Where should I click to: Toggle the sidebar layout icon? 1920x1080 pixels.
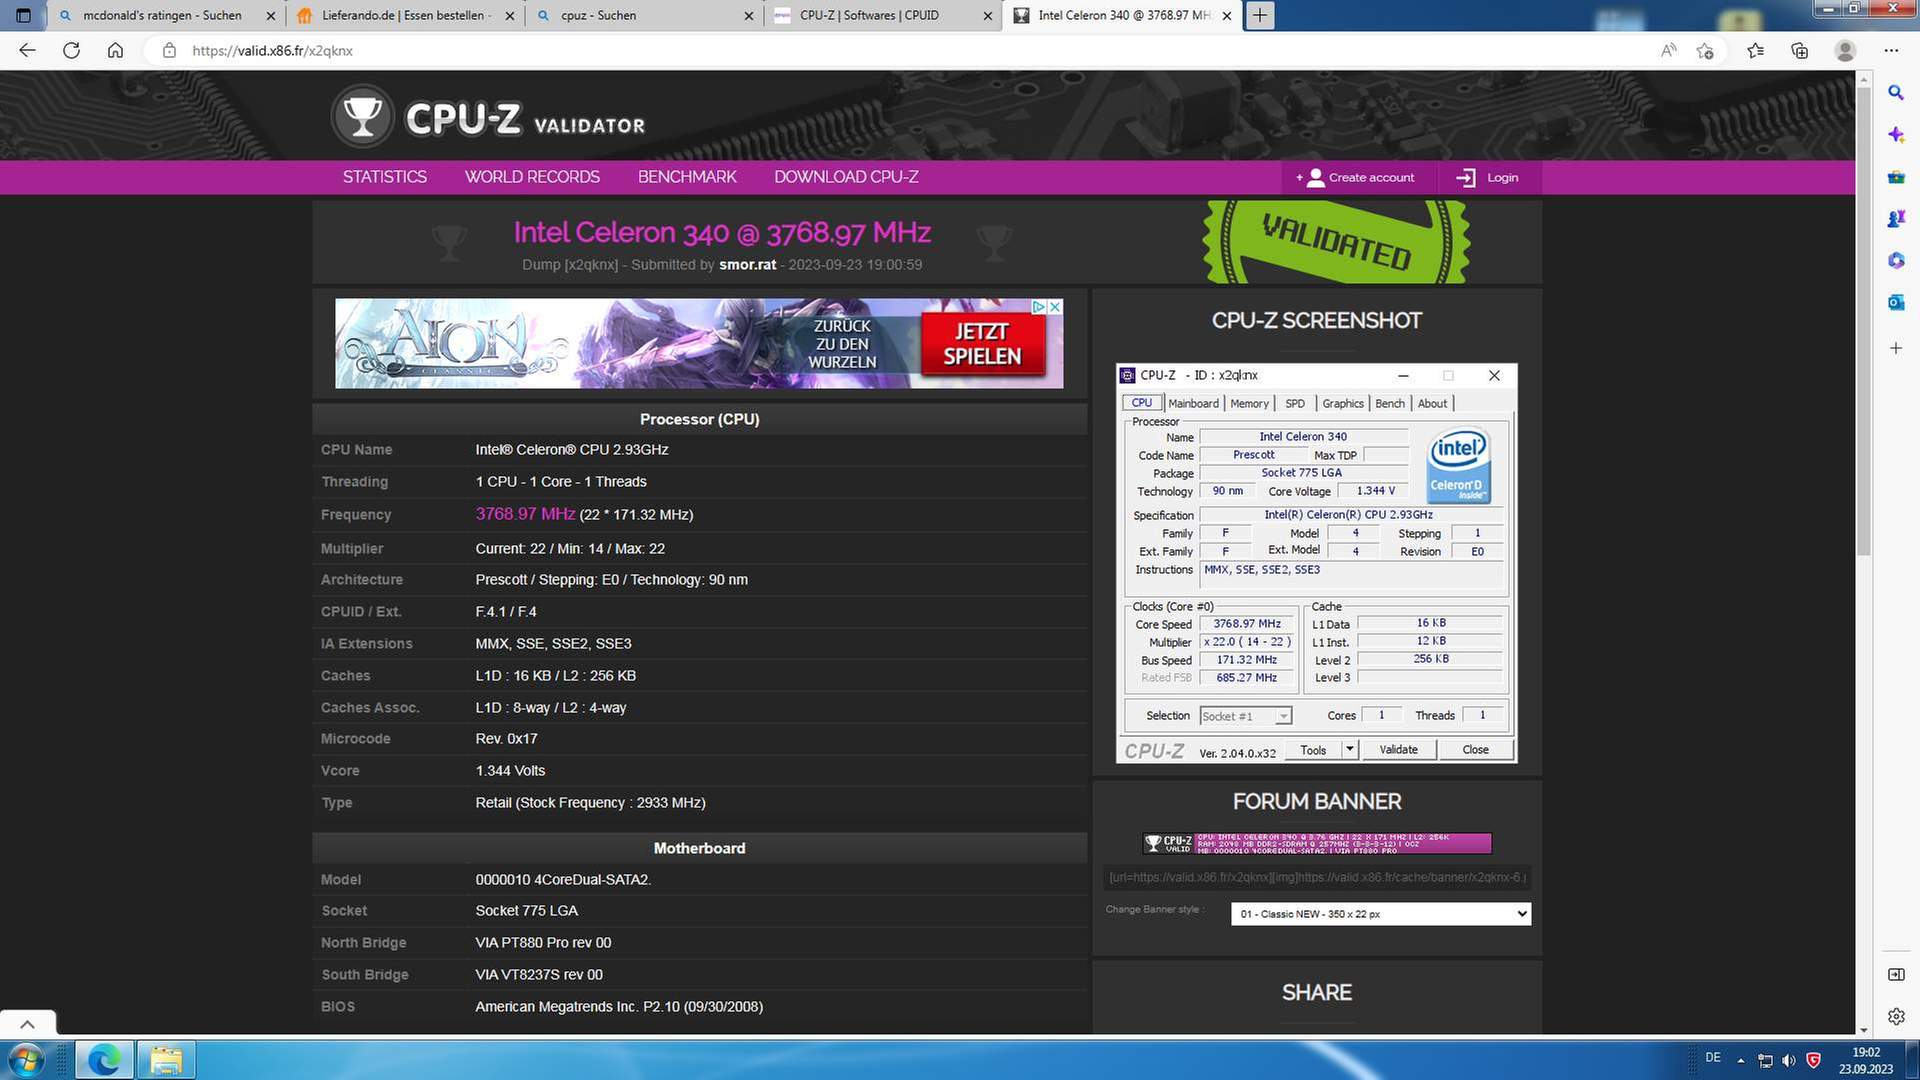coord(1896,974)
